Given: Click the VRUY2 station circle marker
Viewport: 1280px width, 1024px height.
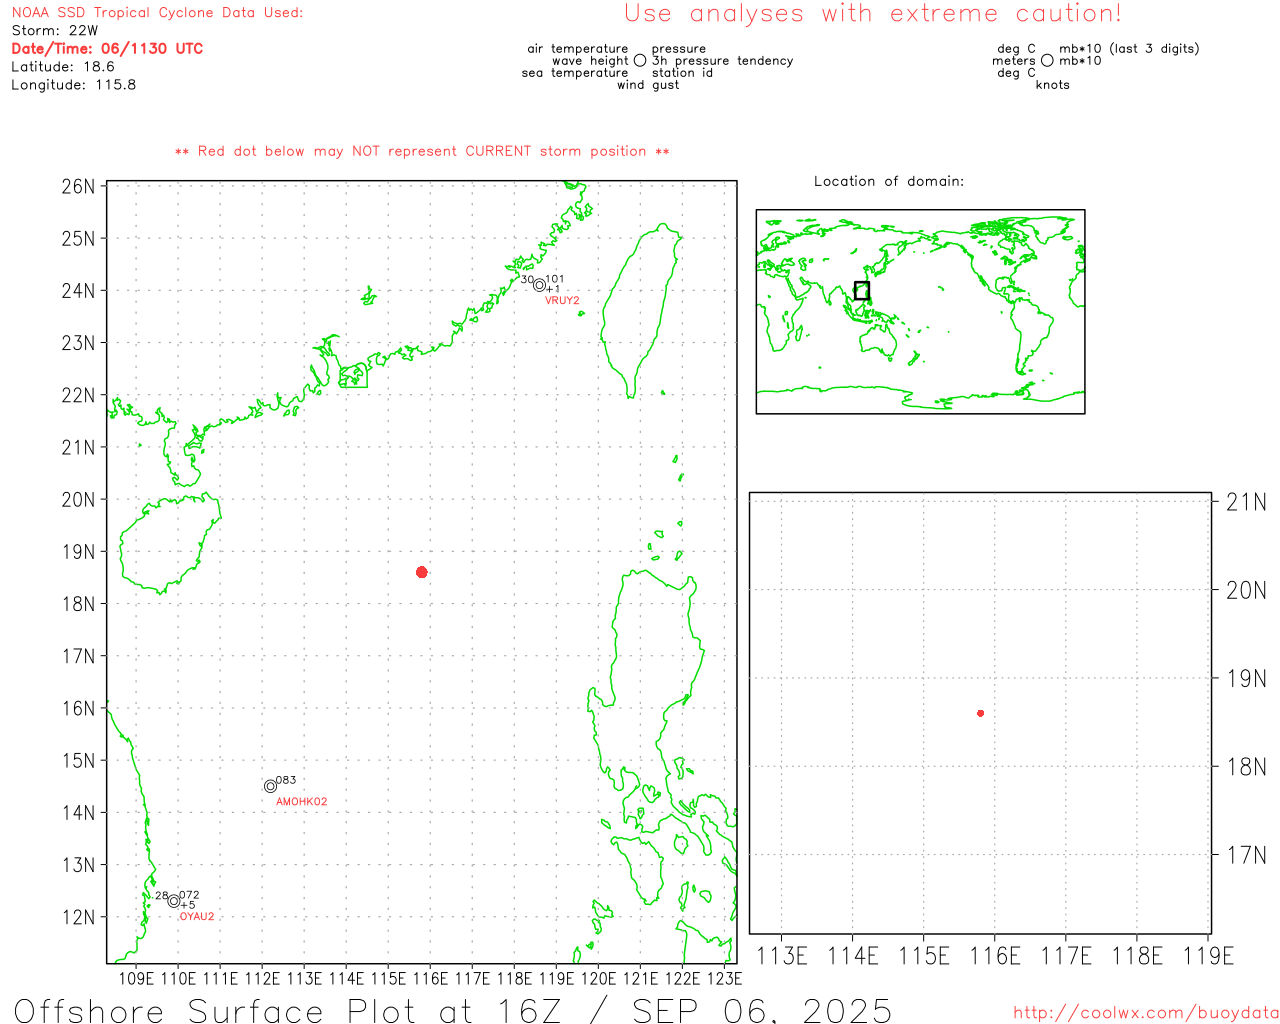Looking at the screenshot, I should [540, 285].
